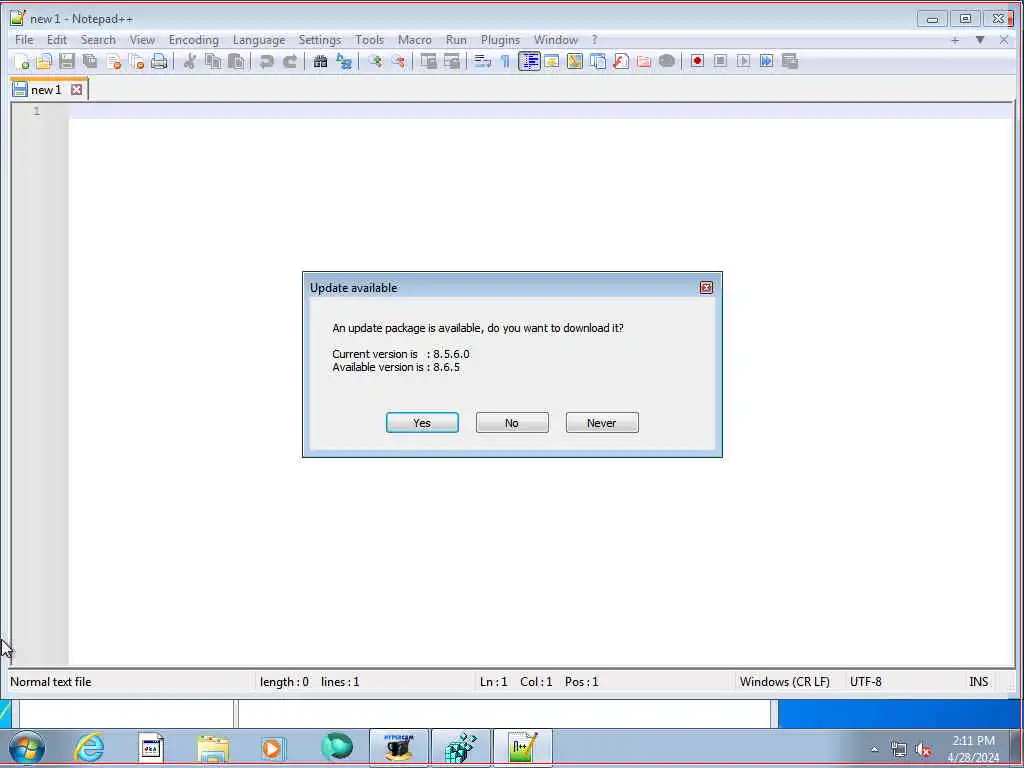Open Internet Explorer from taskbar
The width and height of the screenshot is (1024, 768).
point(89,748)
